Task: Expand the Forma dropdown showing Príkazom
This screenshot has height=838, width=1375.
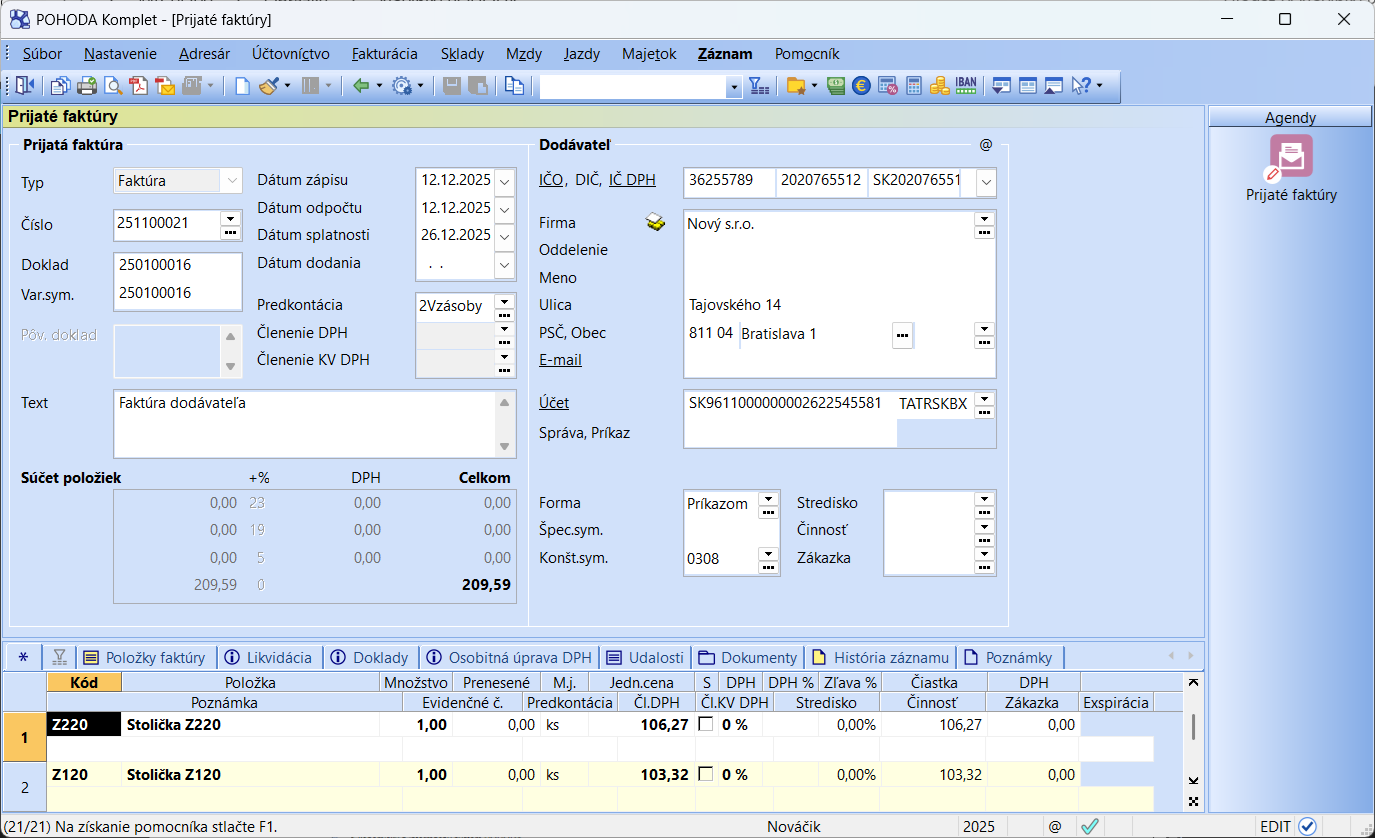Action: pyautogui.click(x=767, y=497)
